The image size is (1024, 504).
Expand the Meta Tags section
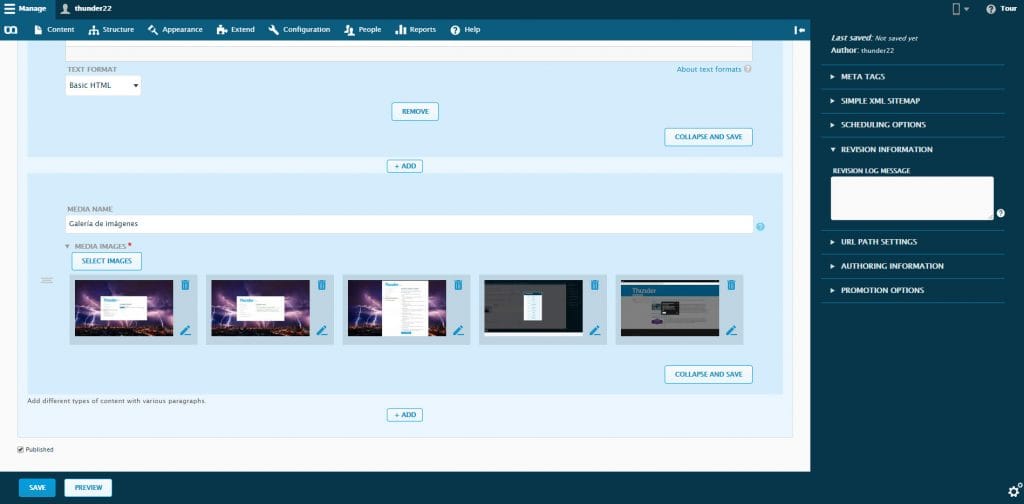862,77
